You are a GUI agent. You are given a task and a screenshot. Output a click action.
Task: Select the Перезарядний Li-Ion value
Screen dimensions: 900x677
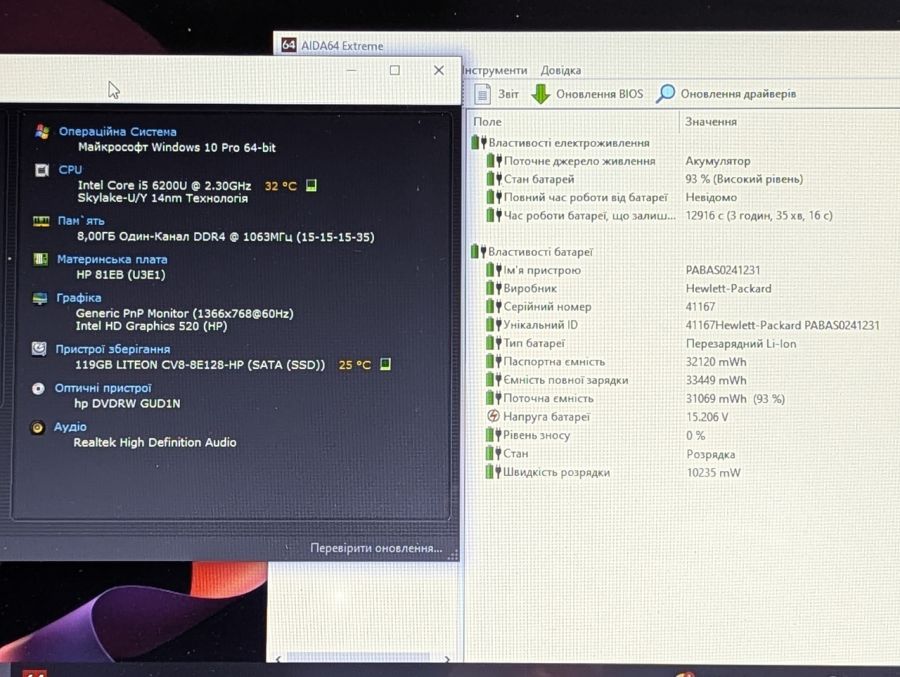pyautogui.click(x=741, y=343)
